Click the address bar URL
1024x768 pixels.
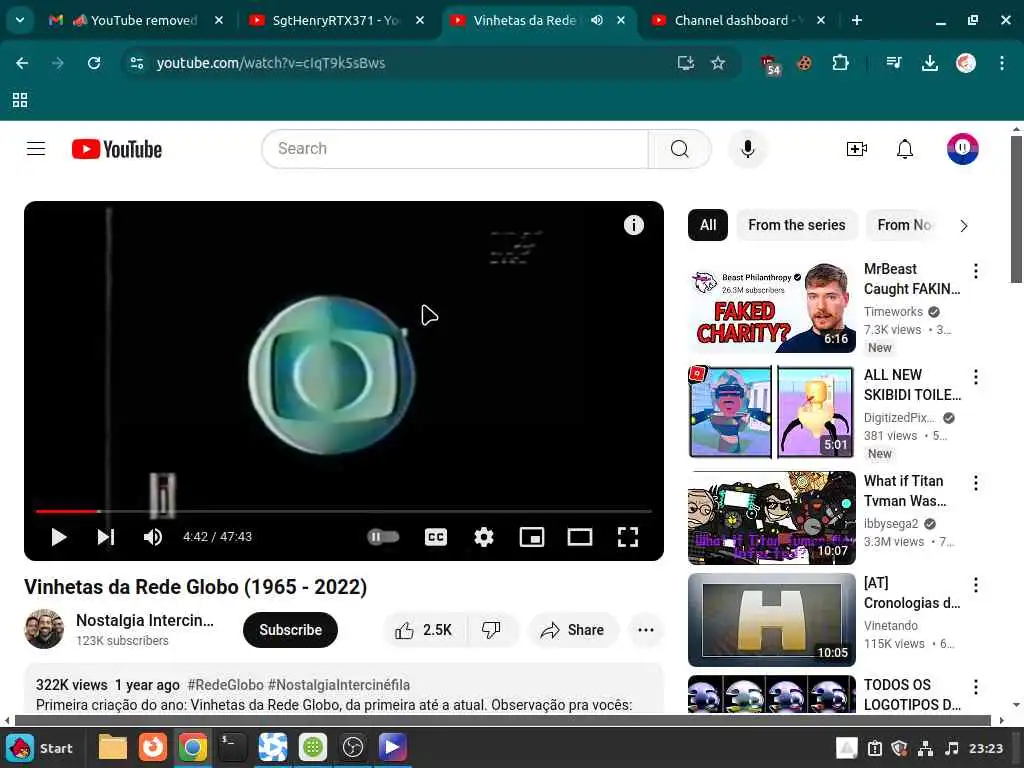point(271,63)
